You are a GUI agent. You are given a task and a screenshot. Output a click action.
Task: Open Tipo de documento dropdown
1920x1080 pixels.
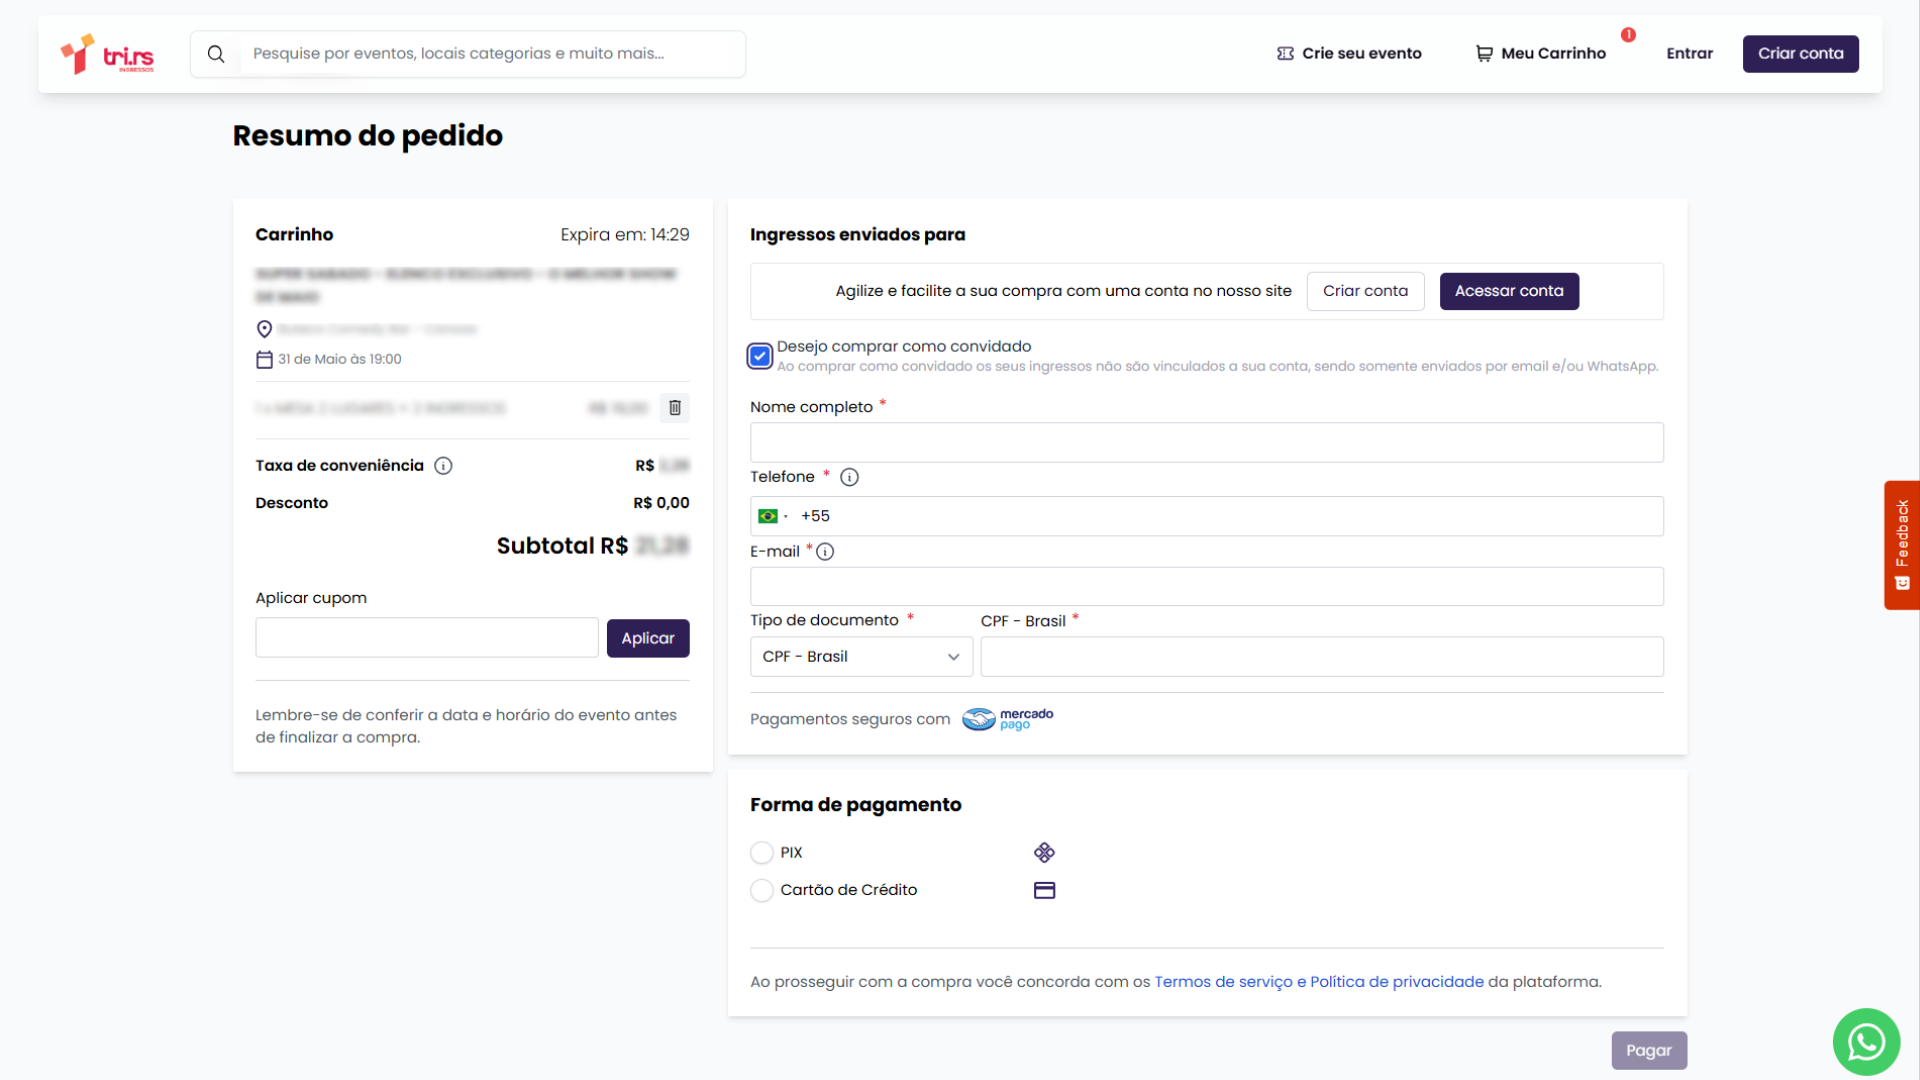[x=861, y=657]
